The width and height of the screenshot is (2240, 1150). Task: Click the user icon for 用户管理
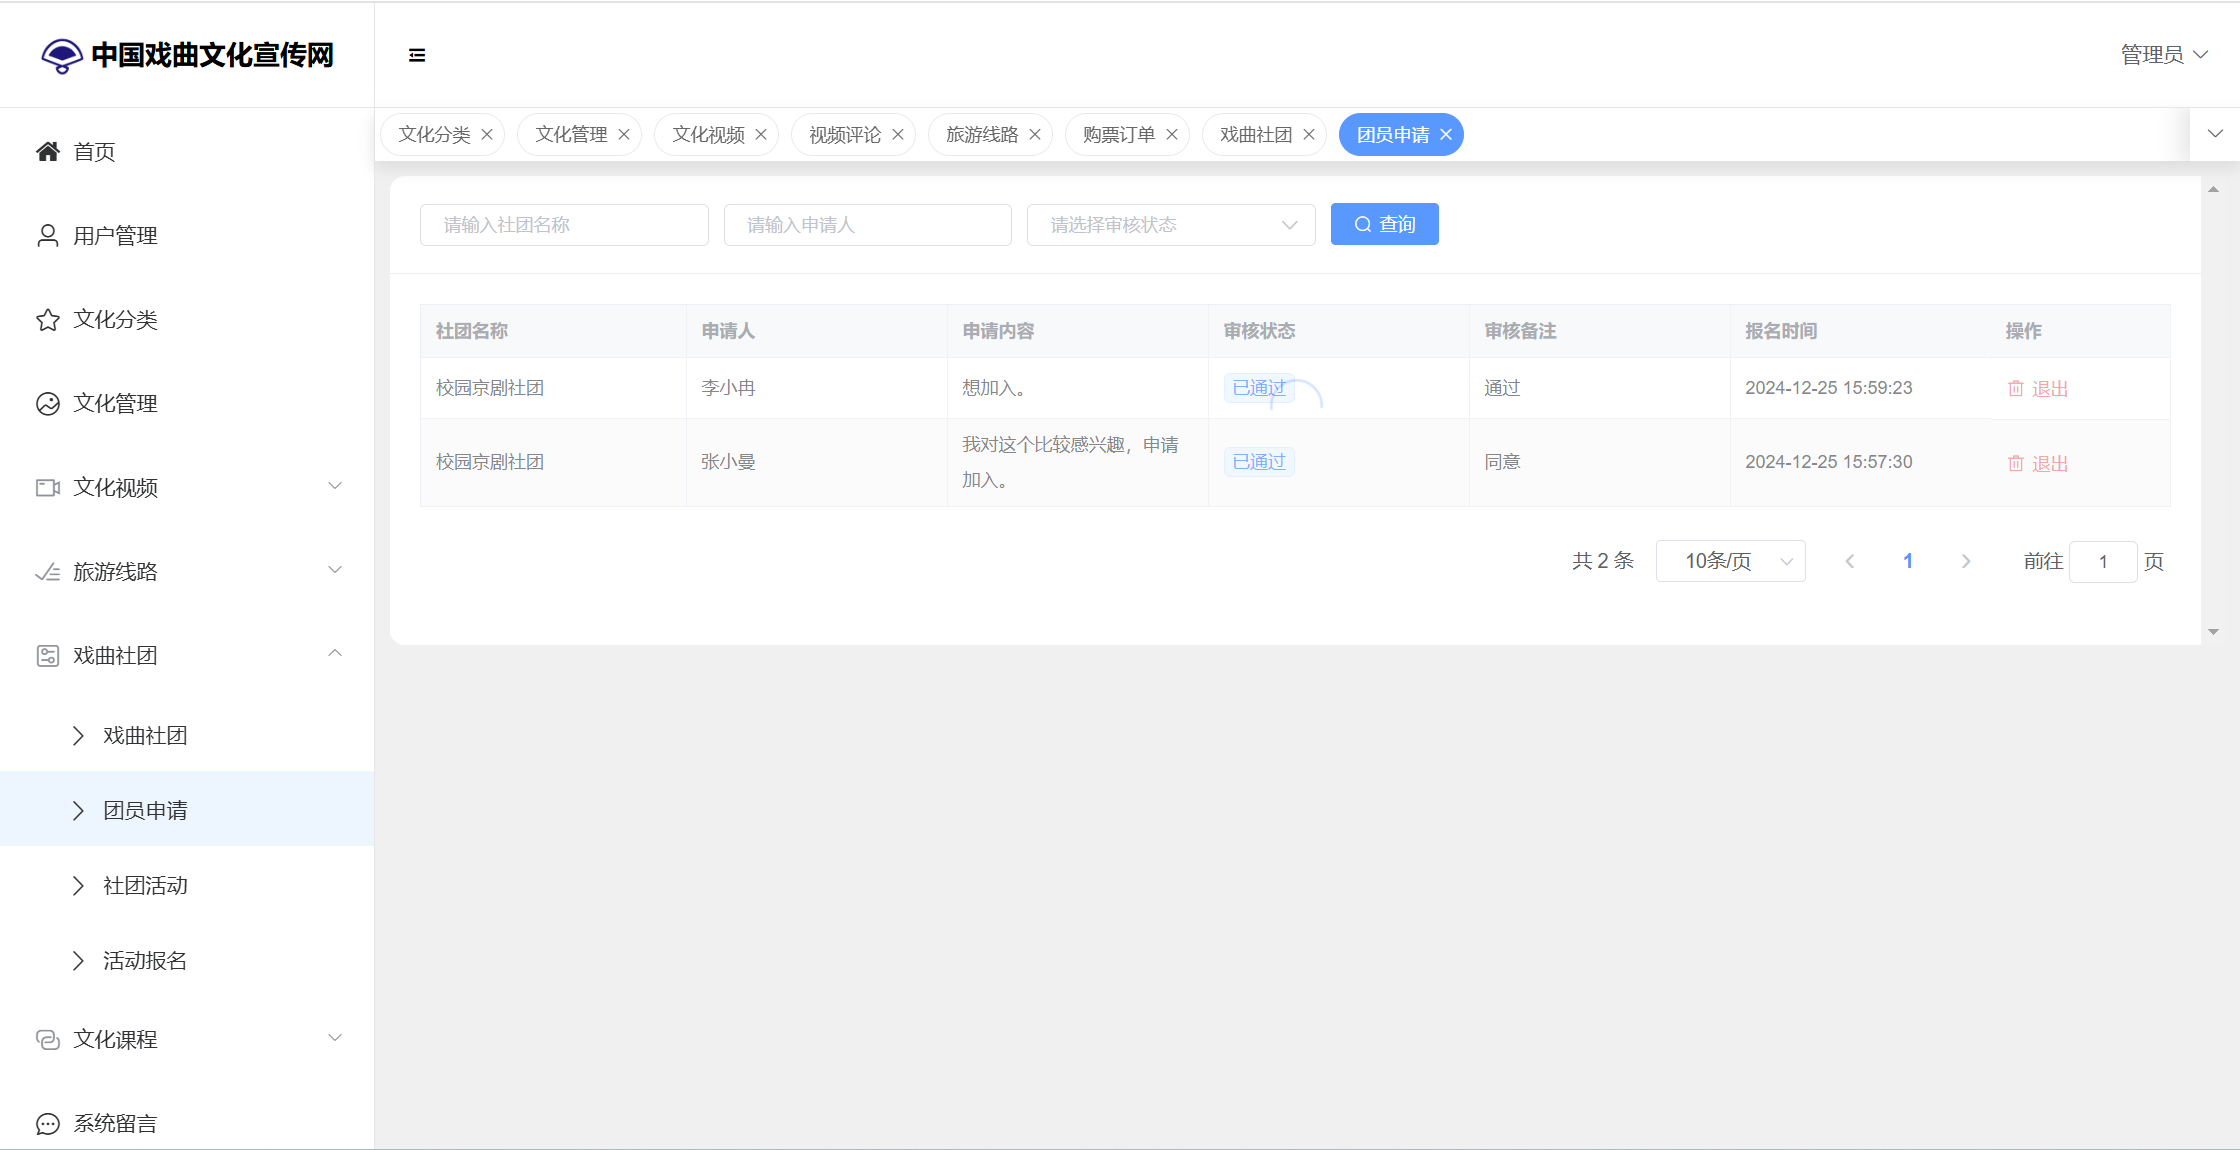point(47,236)
